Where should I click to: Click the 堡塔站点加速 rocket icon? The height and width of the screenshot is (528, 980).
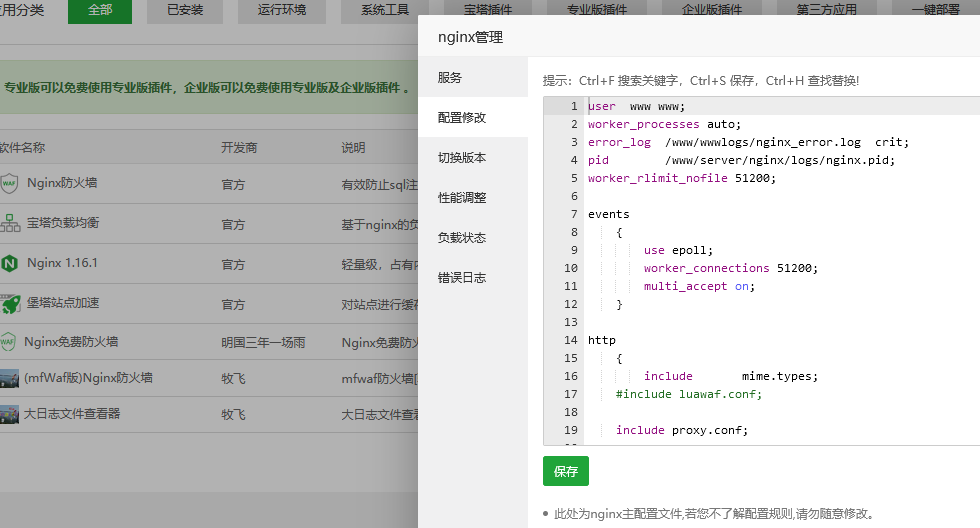coord(9,303)
